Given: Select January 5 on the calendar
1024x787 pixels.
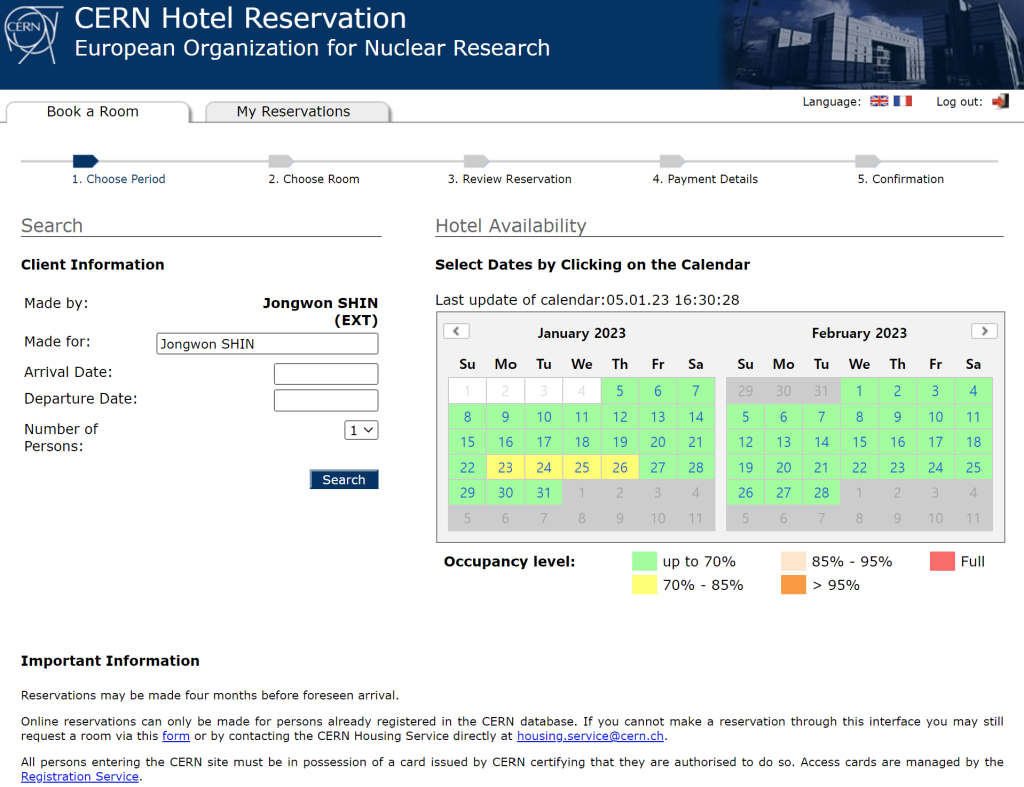Looking at the screenshot, I should tap(620, 391).
